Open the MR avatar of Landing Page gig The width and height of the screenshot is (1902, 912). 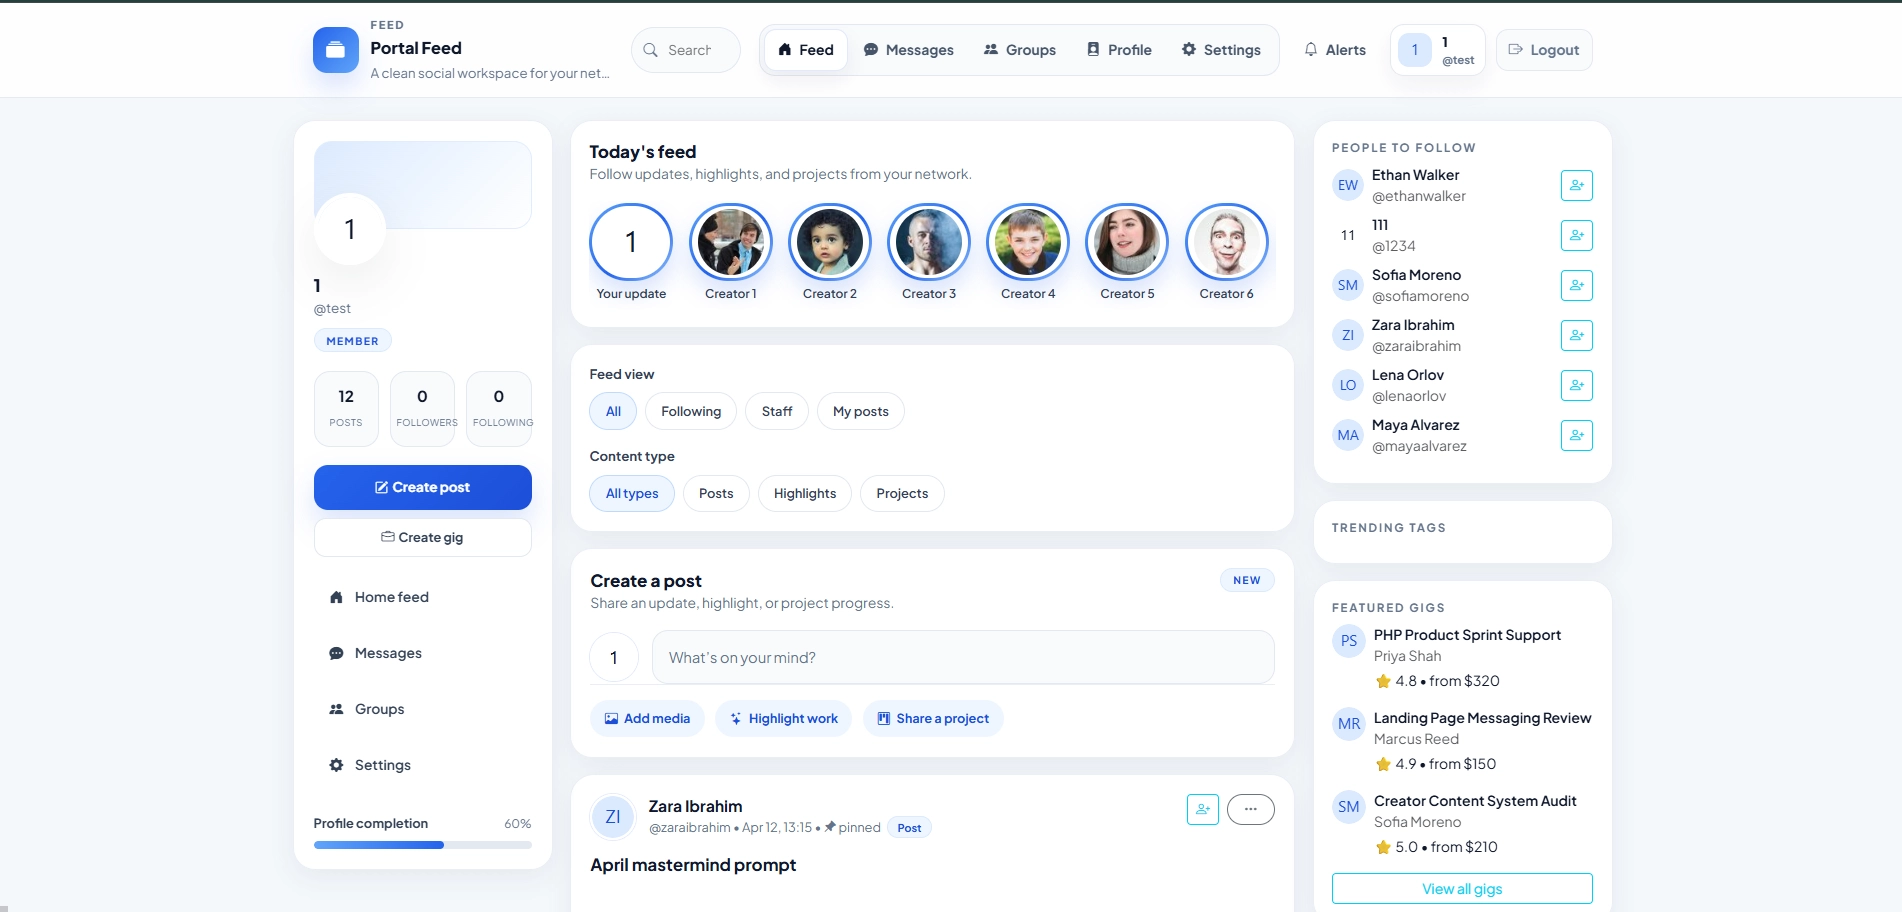(x=1349, y=724)
